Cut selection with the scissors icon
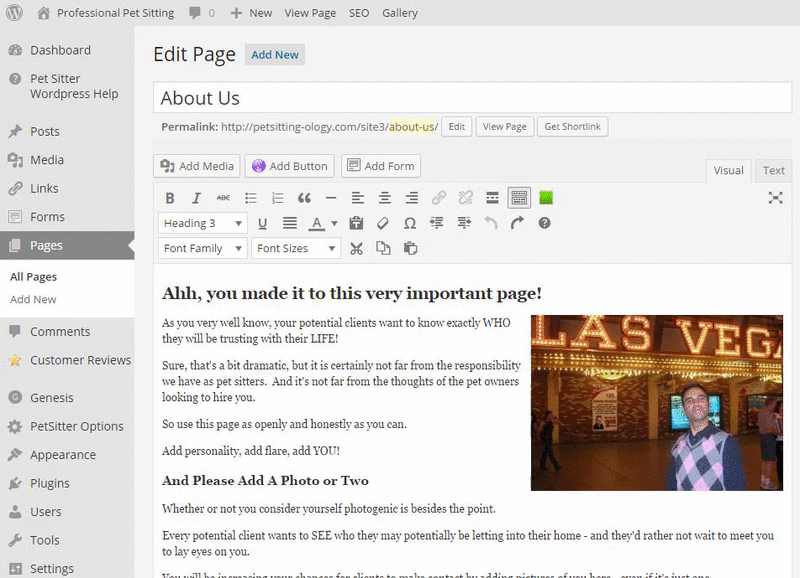800x578 pixels. (356, 248)
